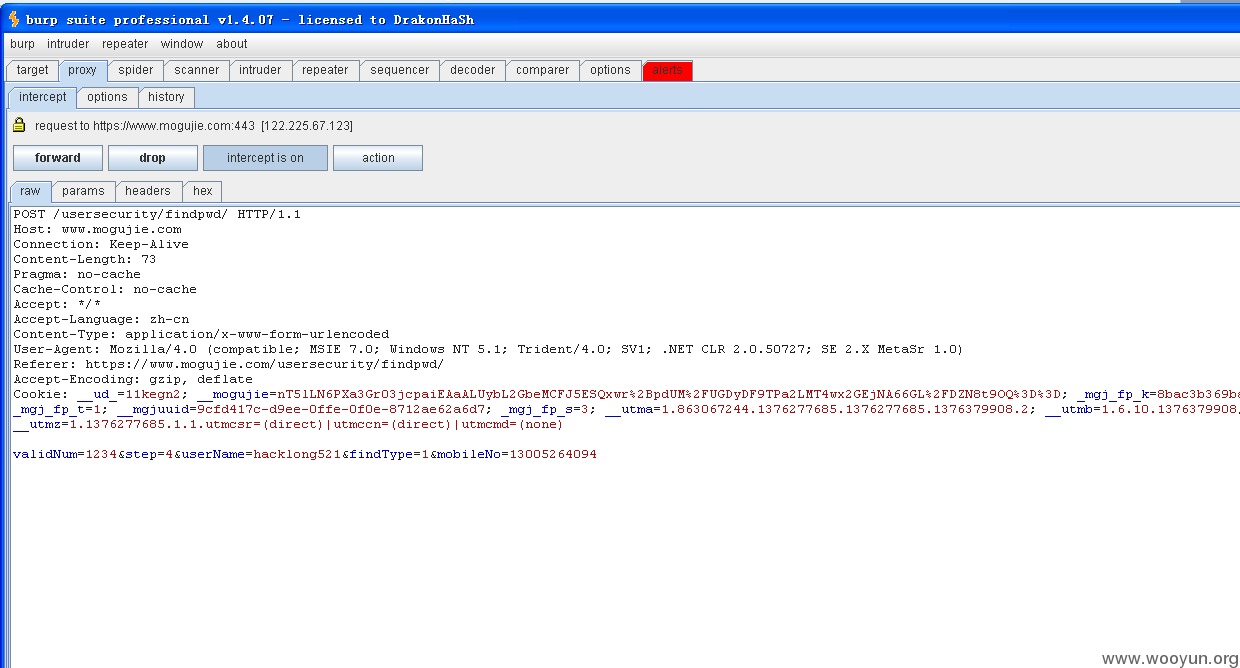Click the User-Agent header line
This screenshot has height=668, width=1240.
488,349
